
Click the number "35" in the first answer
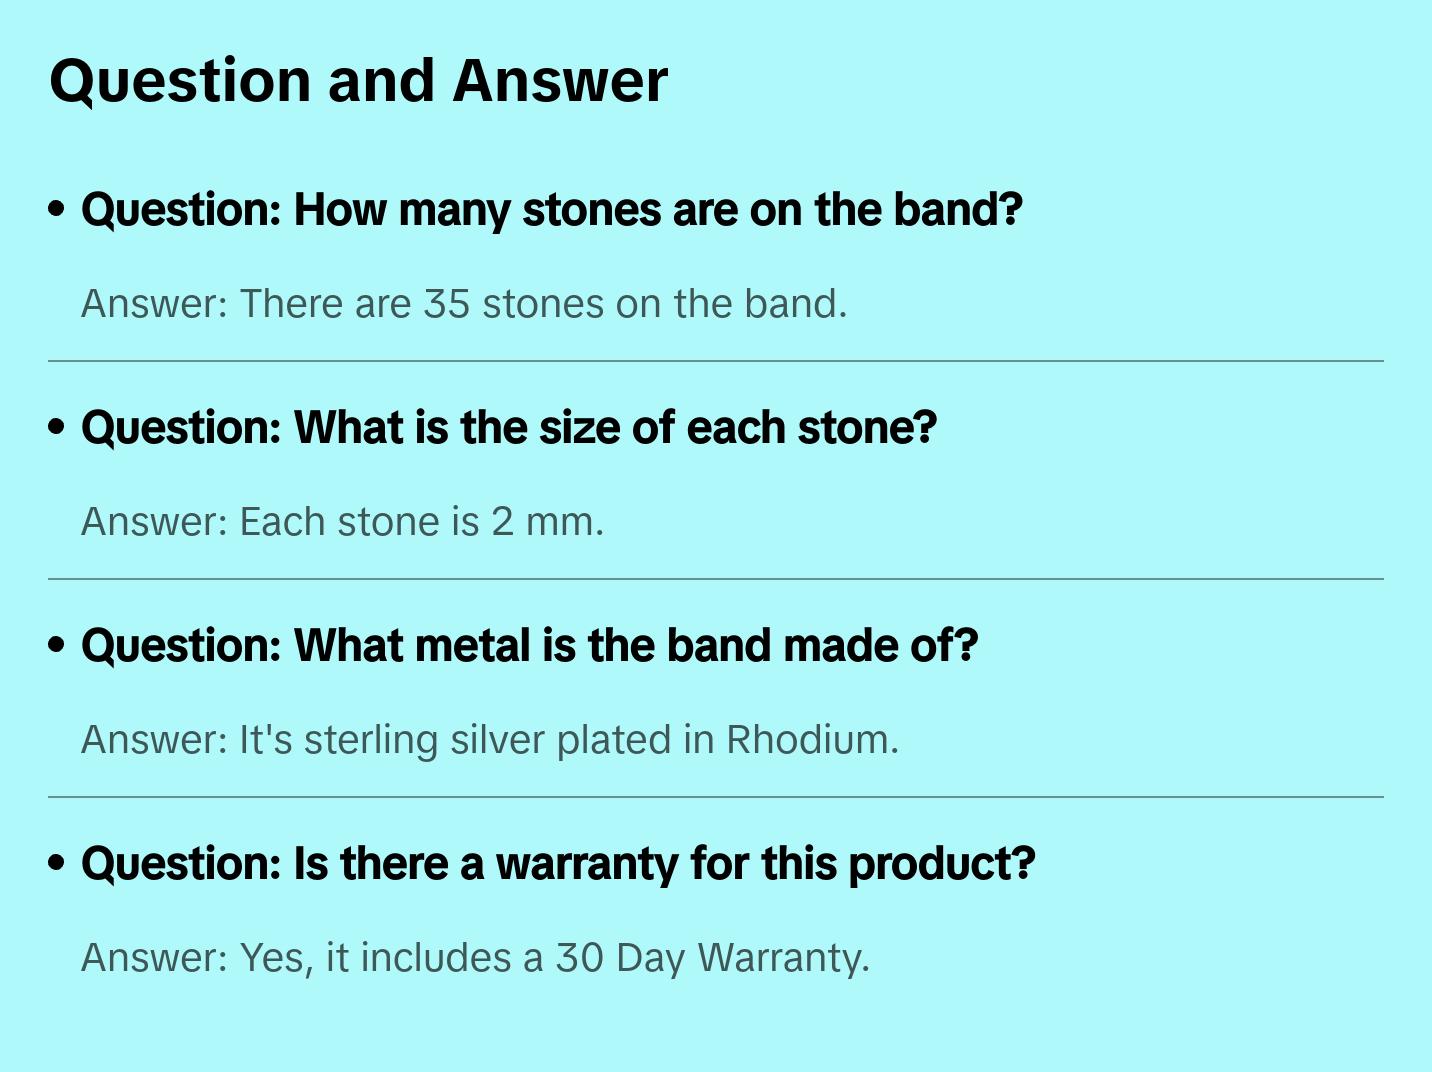click(x=446, y=304)
